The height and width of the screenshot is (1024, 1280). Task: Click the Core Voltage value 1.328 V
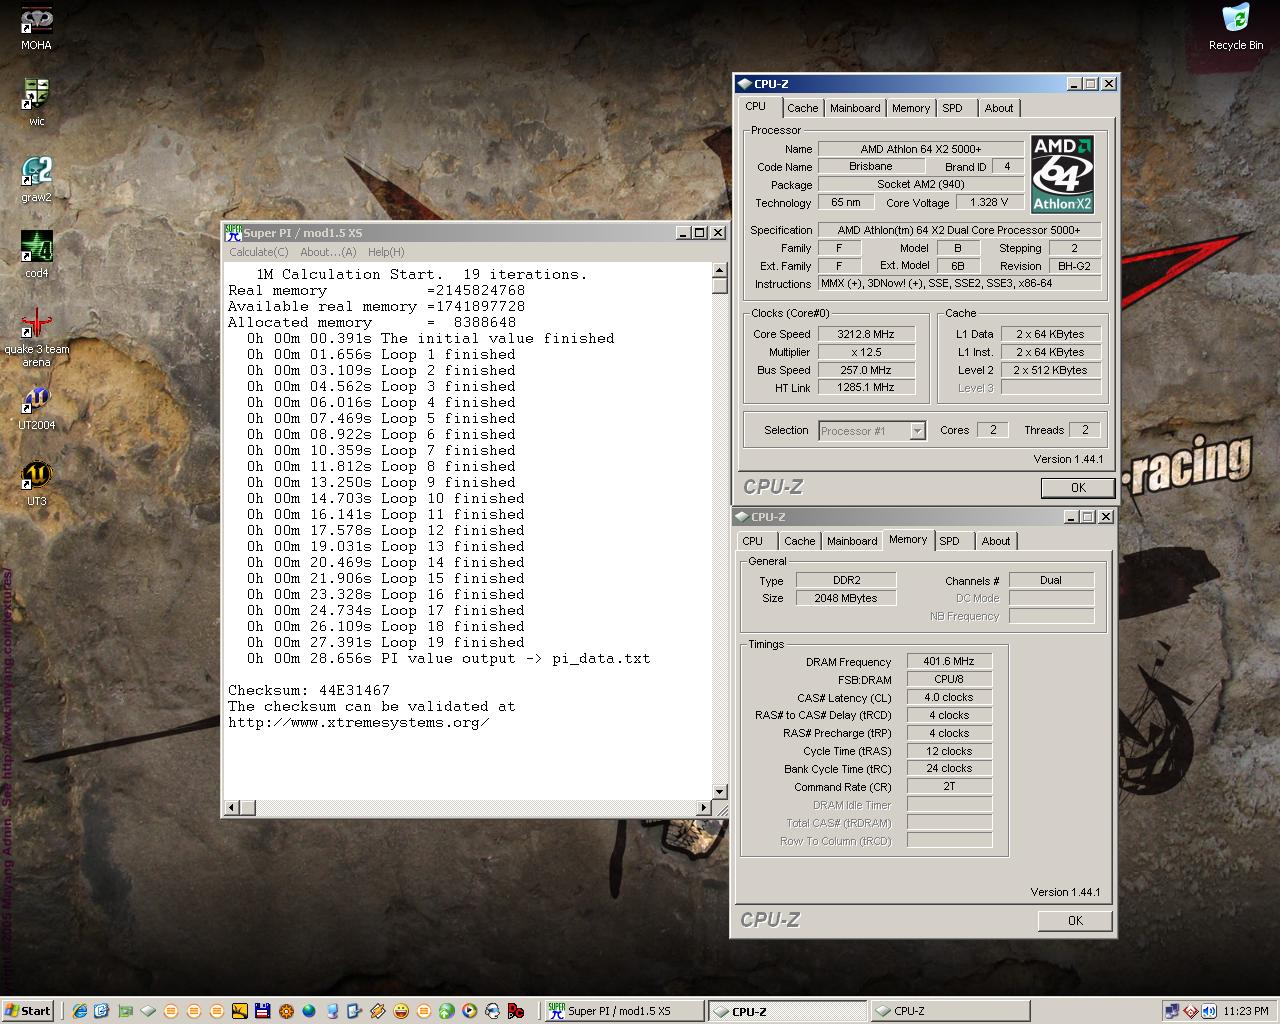[x=989, y=202]
